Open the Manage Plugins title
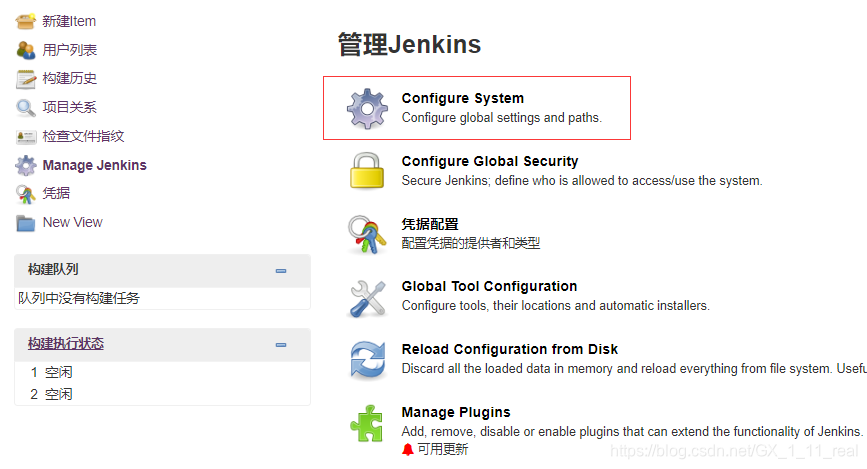Screen dimensions: 867x469 click(456, 413)
